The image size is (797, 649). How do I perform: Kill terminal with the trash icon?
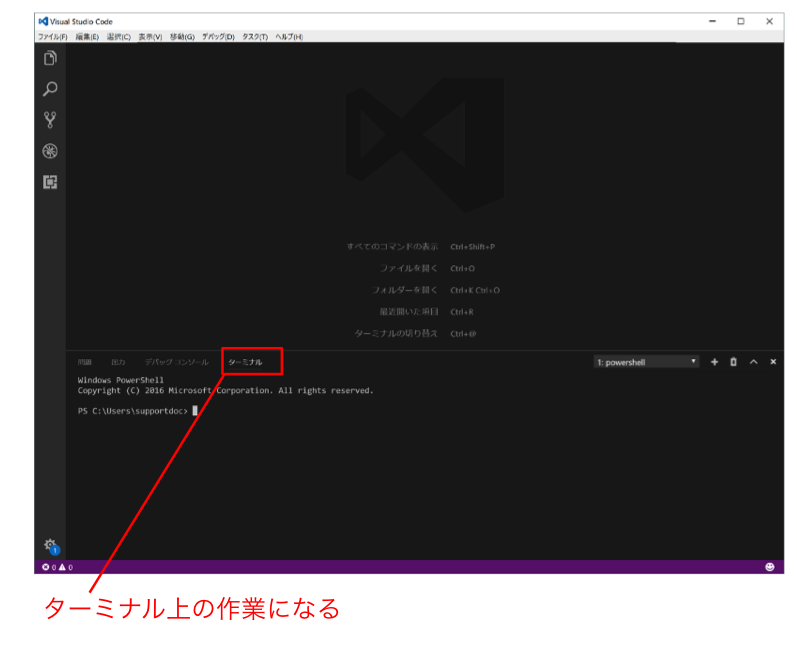click(733, 362)
